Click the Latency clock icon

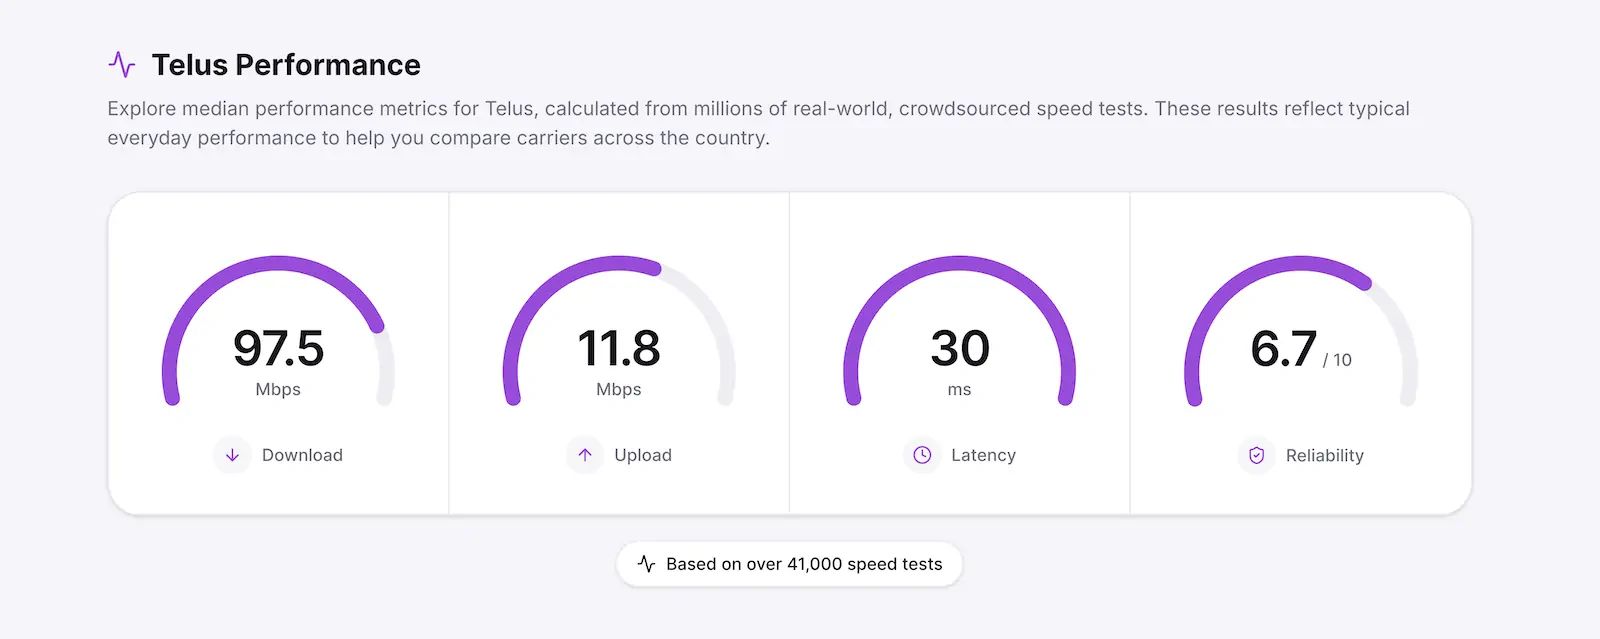click(922, 455)
